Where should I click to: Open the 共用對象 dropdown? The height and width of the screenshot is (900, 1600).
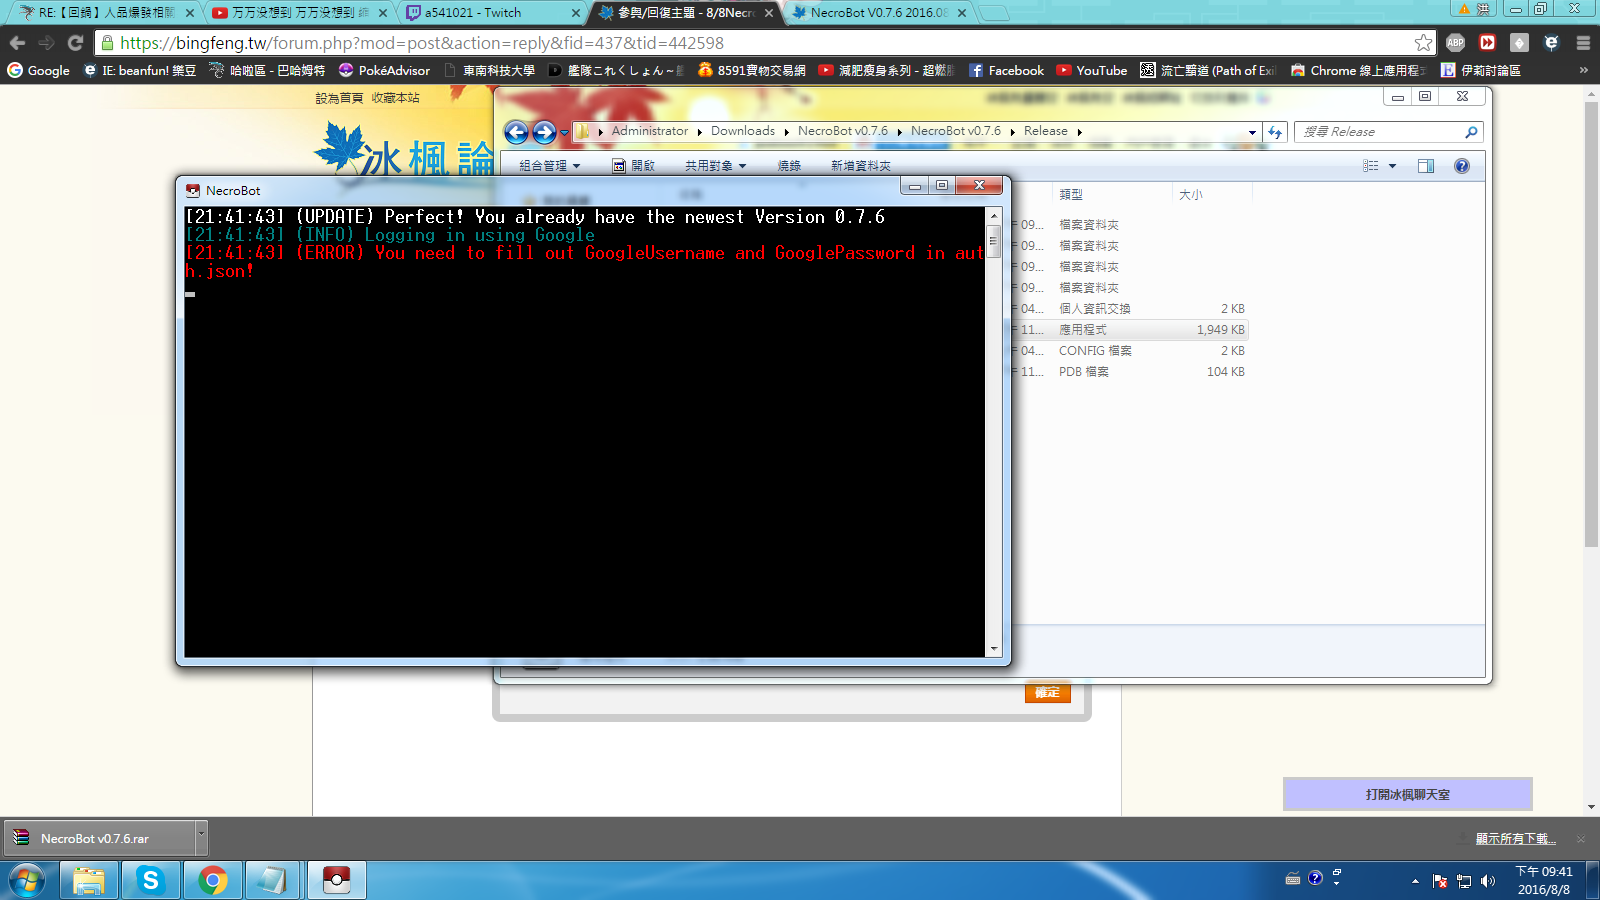[715, 166]
